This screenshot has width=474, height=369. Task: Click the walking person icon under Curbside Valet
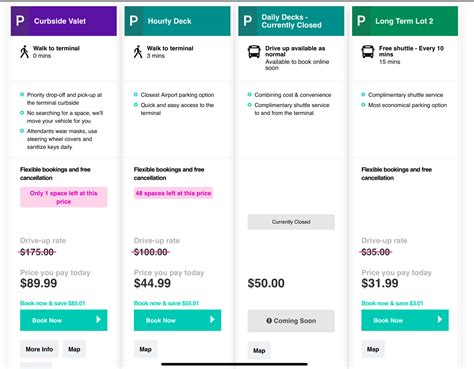[24, 52]
